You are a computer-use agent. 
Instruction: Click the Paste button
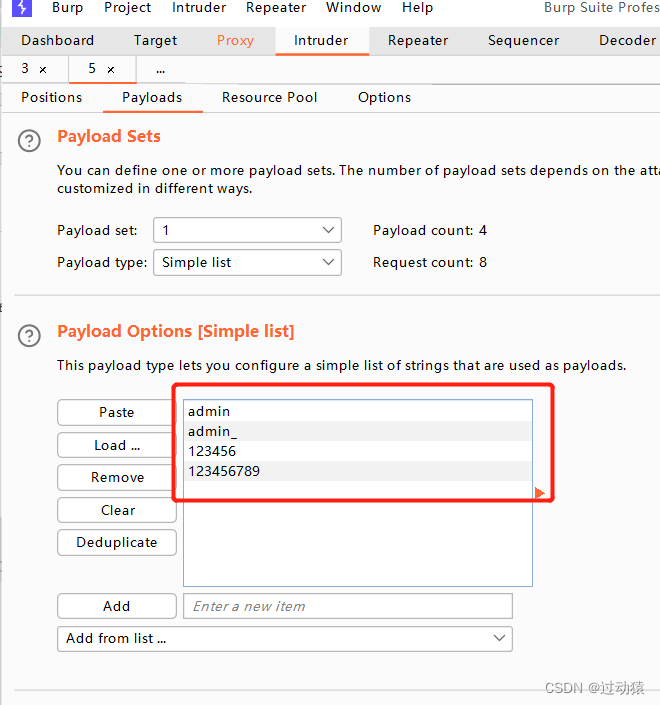tap(117, 412)
